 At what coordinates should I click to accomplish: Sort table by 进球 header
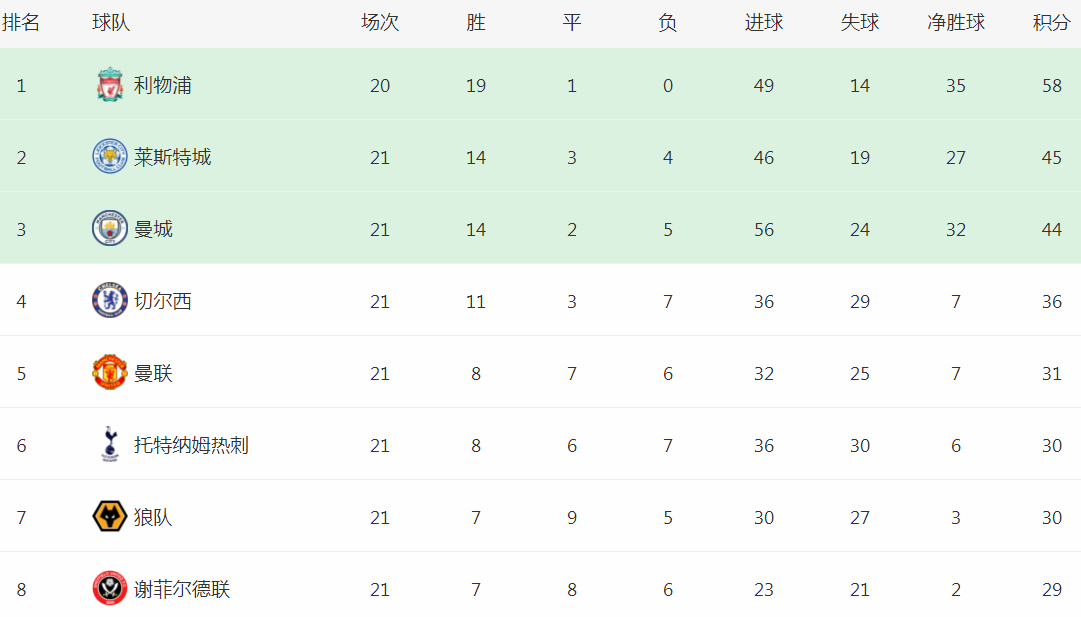(x=764, y=23)
